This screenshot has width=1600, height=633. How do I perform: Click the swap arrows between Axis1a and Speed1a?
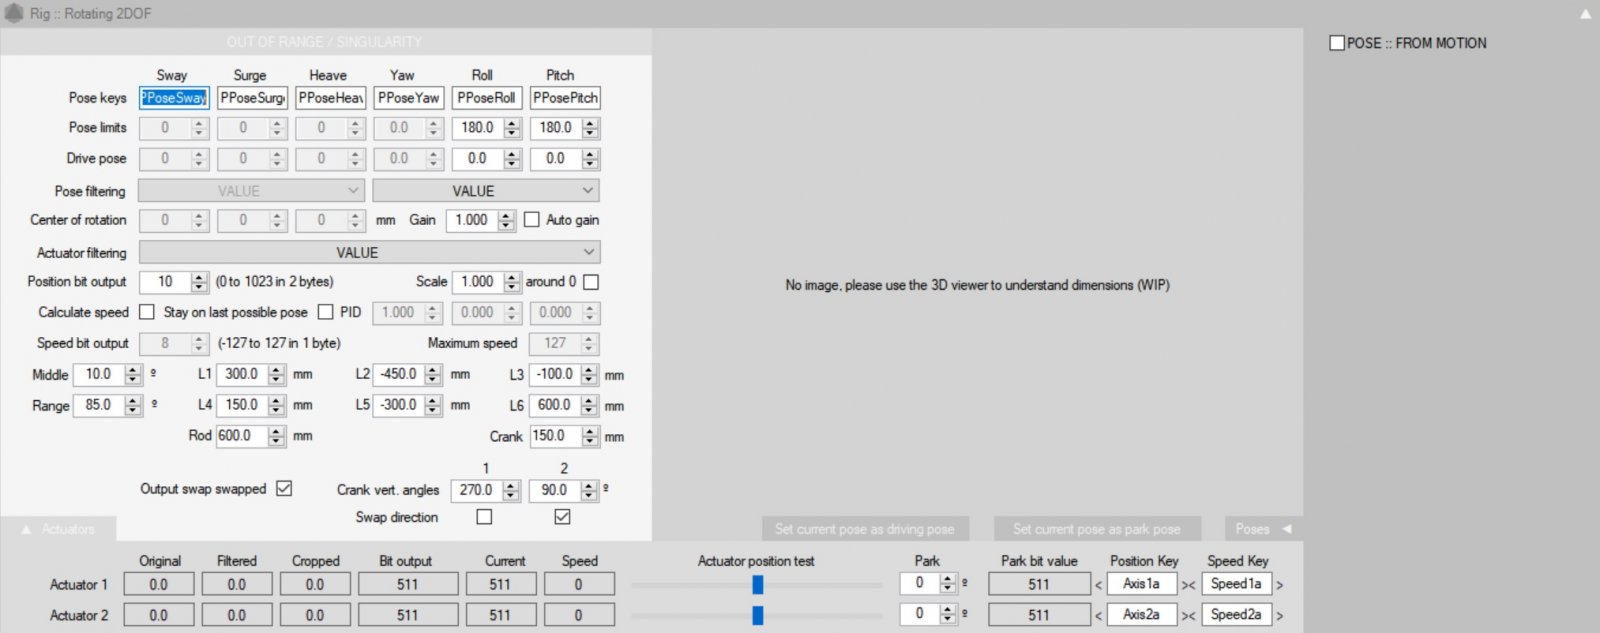tap(1188, 585)
